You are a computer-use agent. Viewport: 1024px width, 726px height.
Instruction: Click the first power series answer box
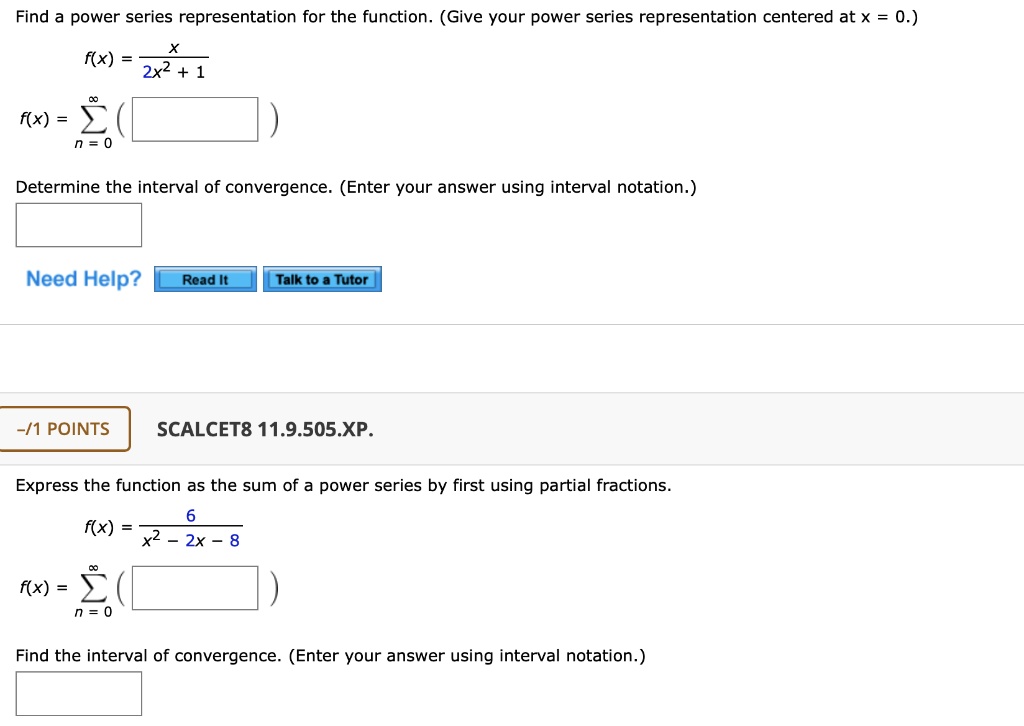point(193,118)
